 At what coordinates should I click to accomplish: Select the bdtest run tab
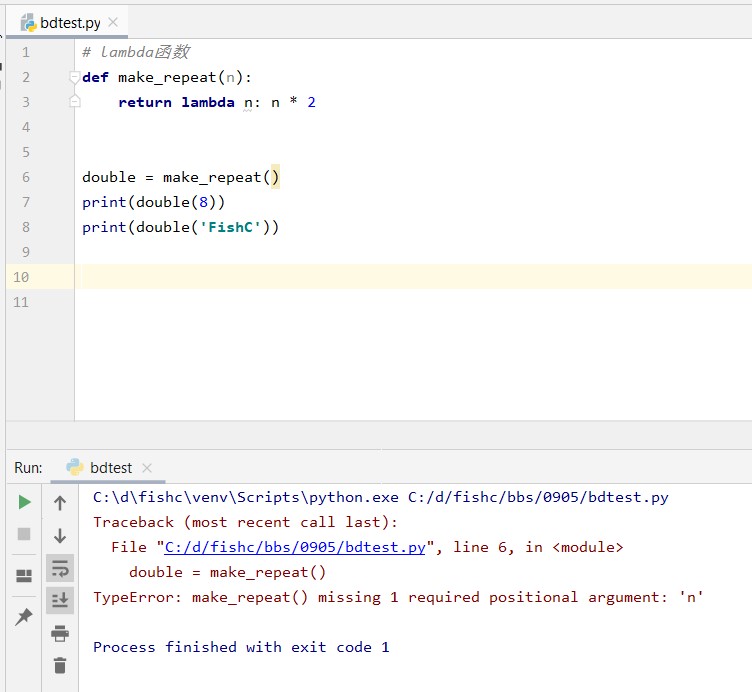[x=108, y=468]
